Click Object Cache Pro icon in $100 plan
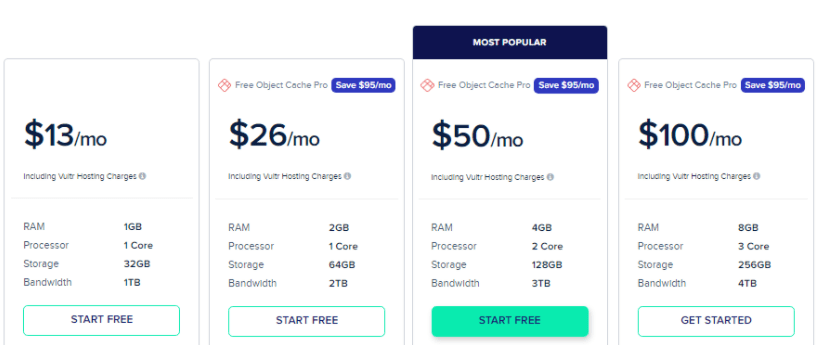The image size is (819, 363). (634, 85)
